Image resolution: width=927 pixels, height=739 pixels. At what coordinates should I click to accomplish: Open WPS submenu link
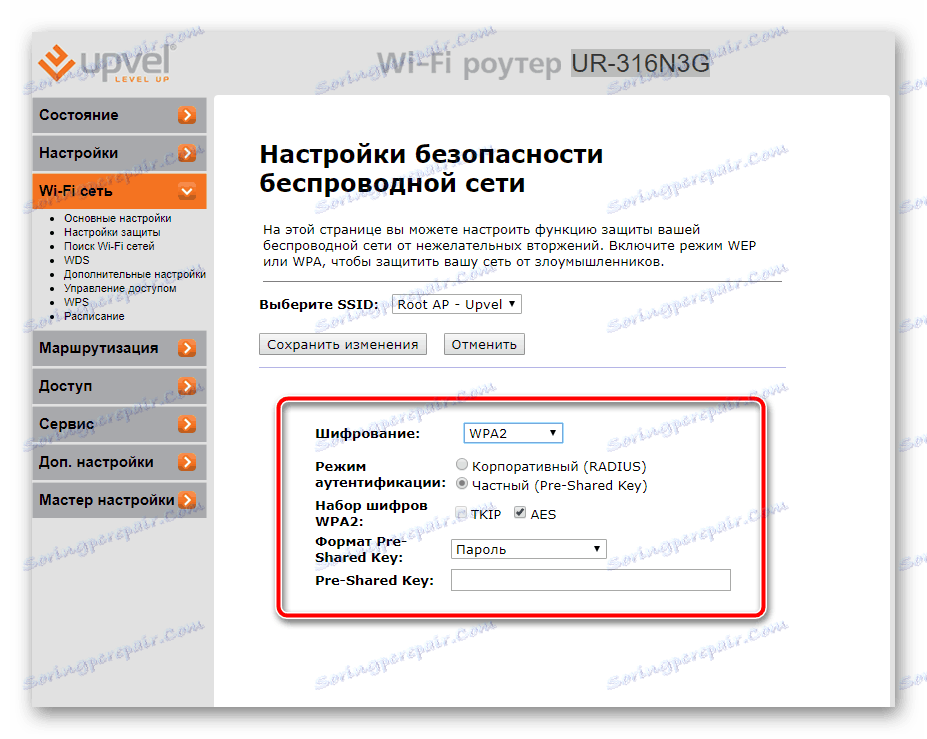76,302
